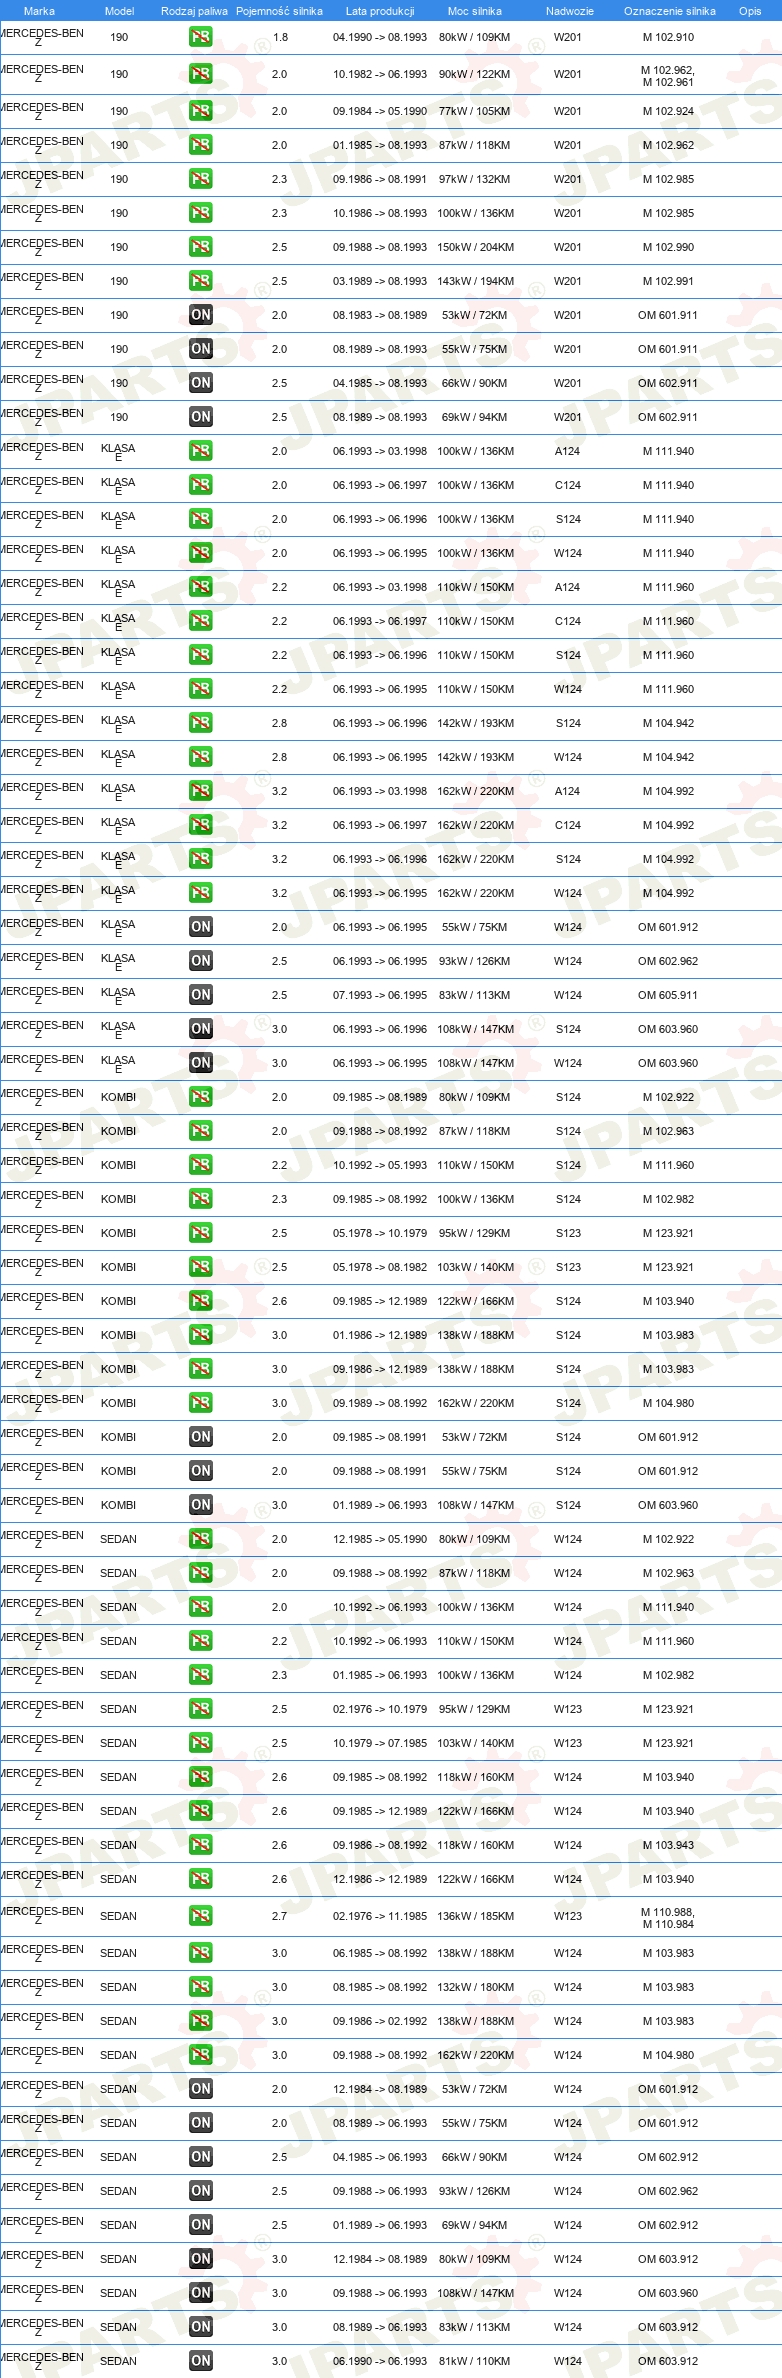Select the date range '02.1976 -> 11.1985'
This screenshot has width=782, height=2378.
[380, 1916]
